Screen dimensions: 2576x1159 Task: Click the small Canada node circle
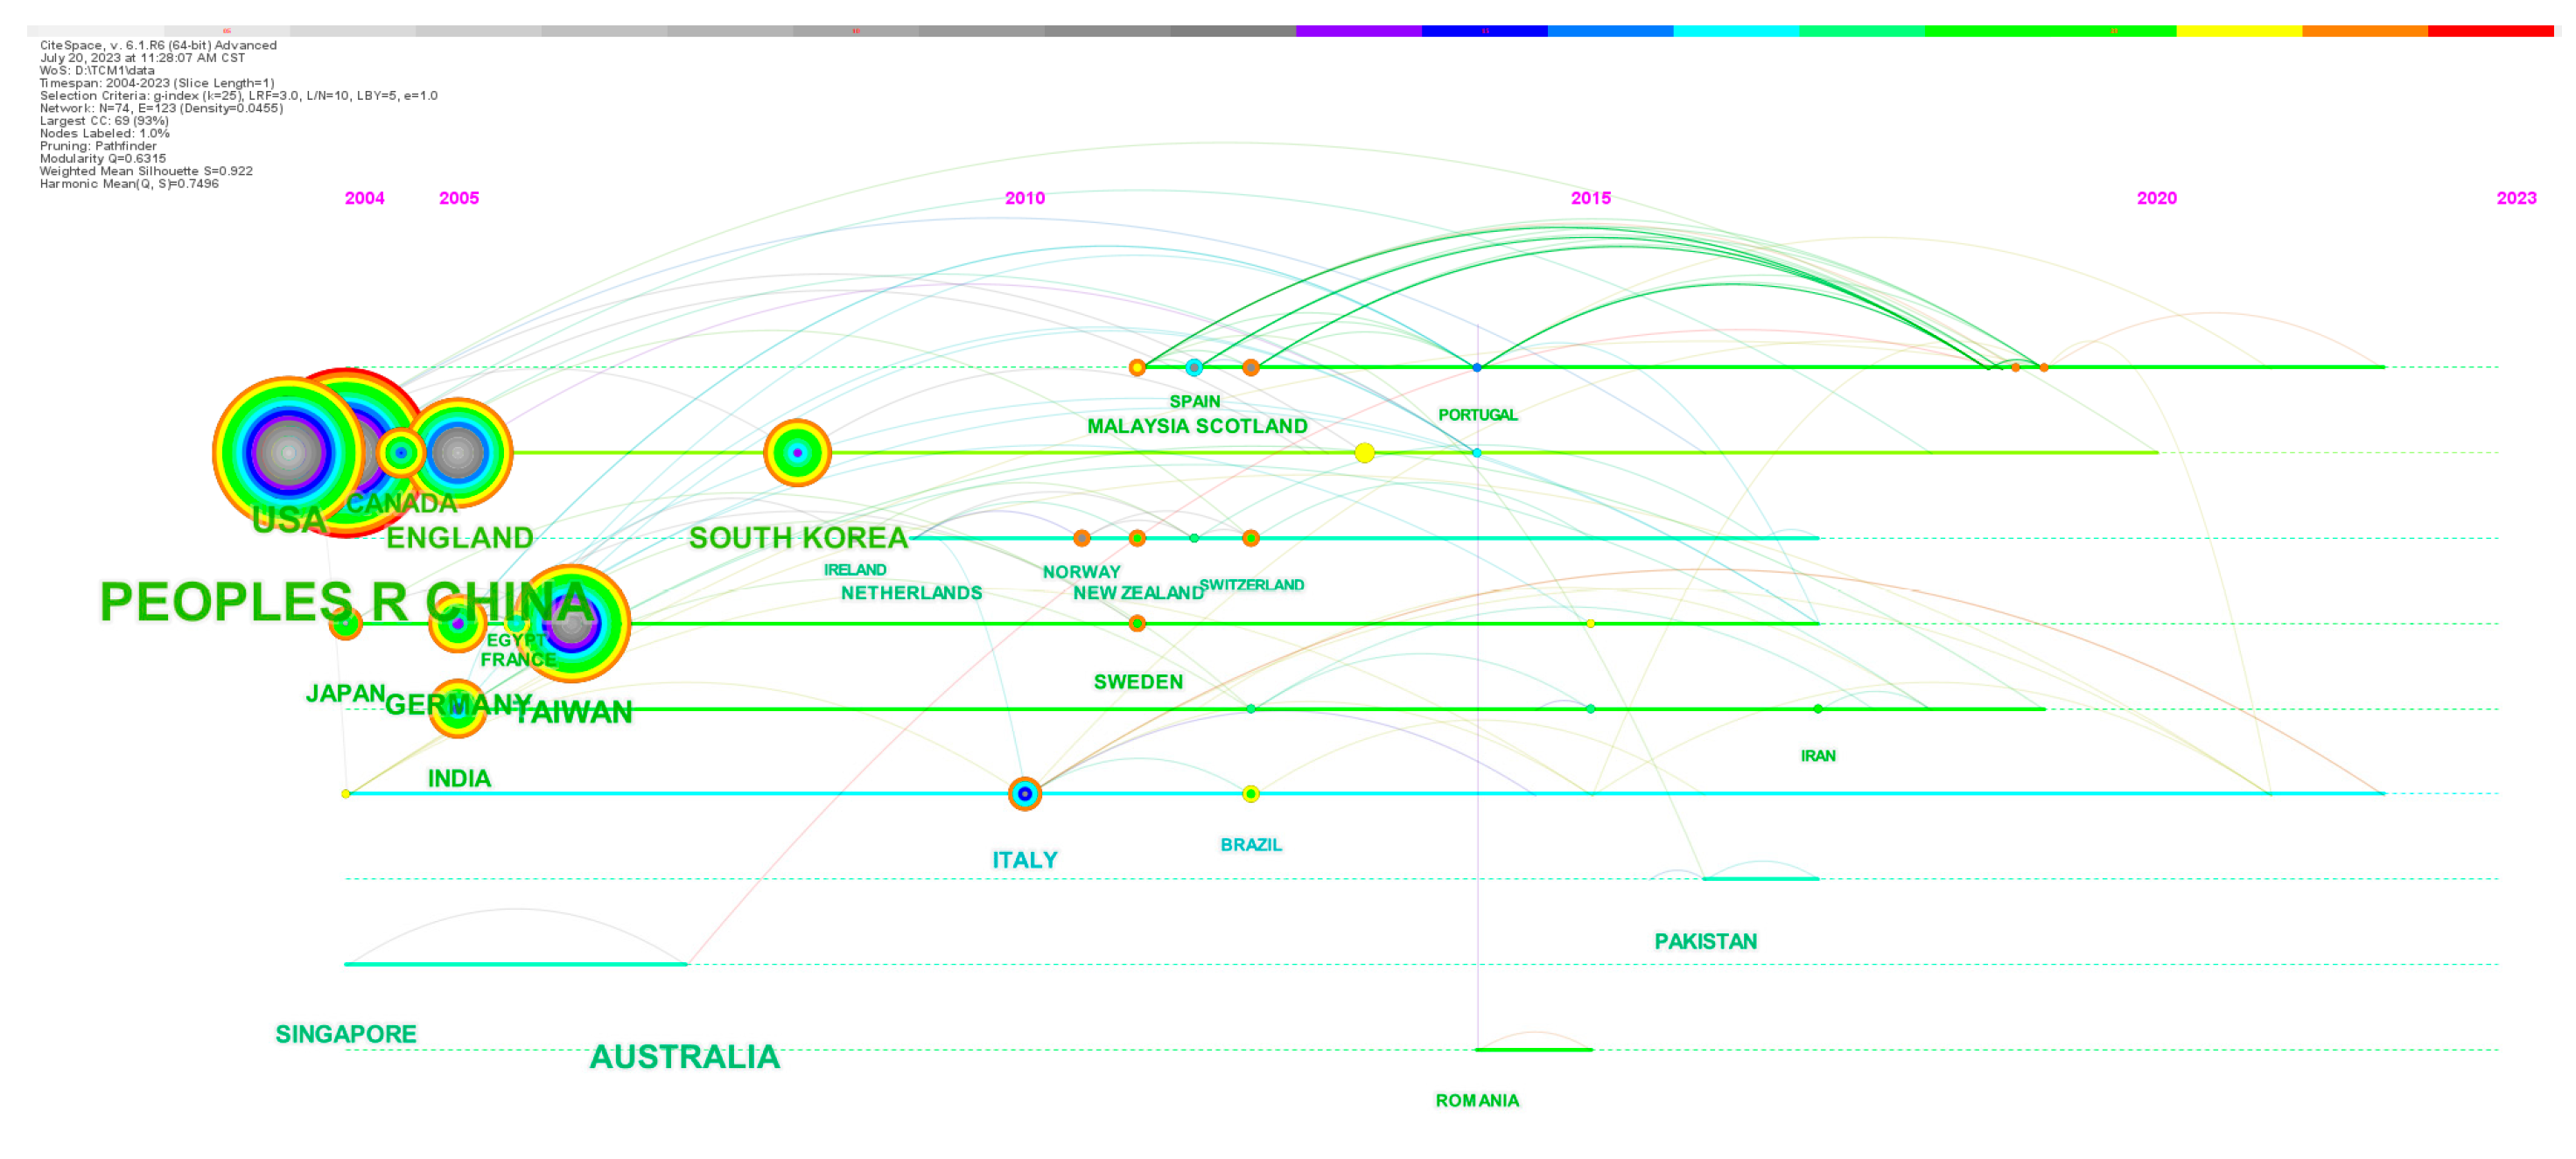pos(401,453)
